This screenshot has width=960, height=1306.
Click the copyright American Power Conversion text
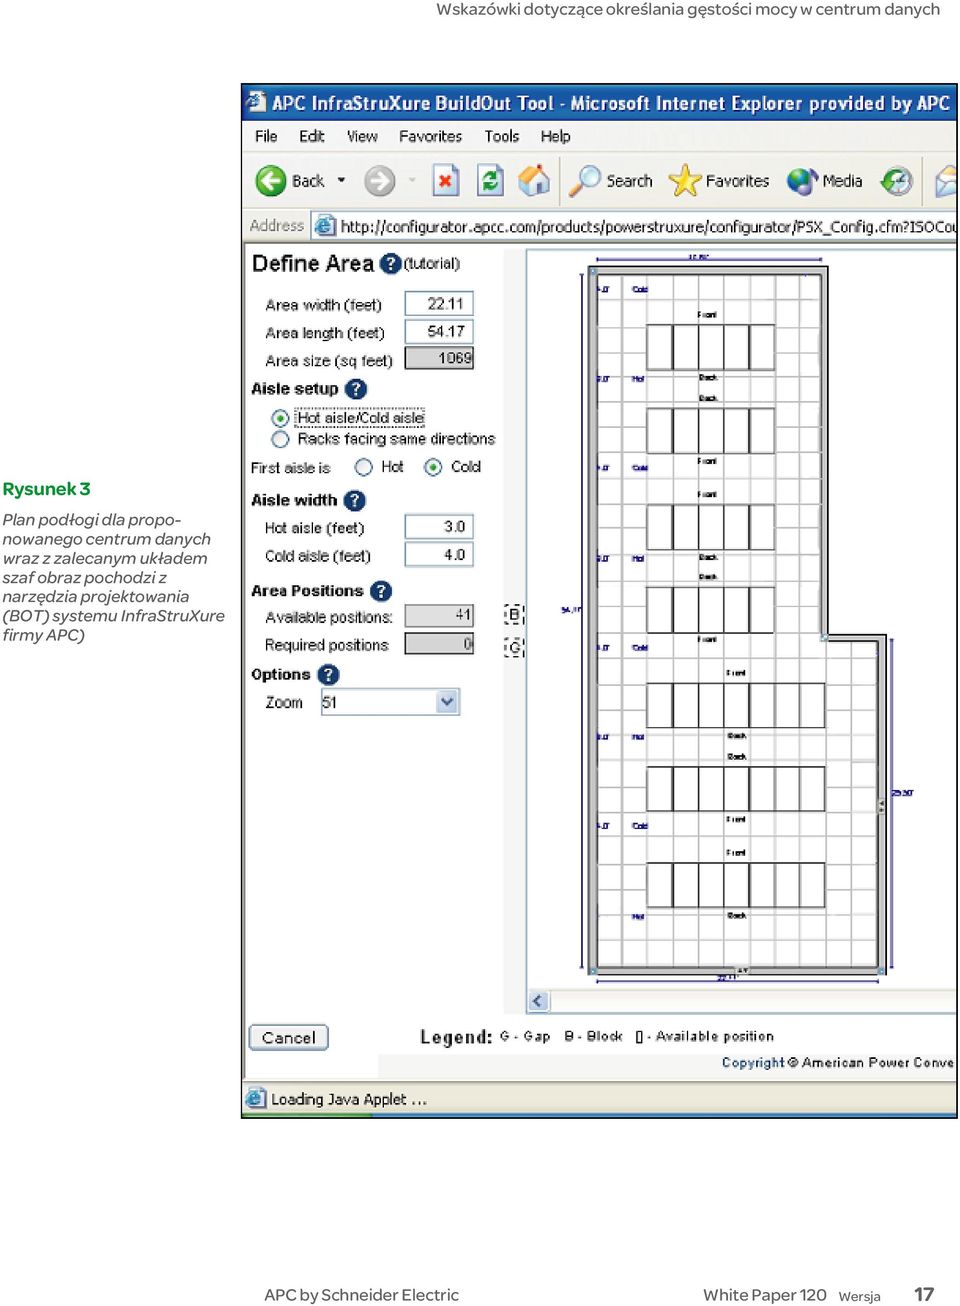click(x=838, y=1063)
